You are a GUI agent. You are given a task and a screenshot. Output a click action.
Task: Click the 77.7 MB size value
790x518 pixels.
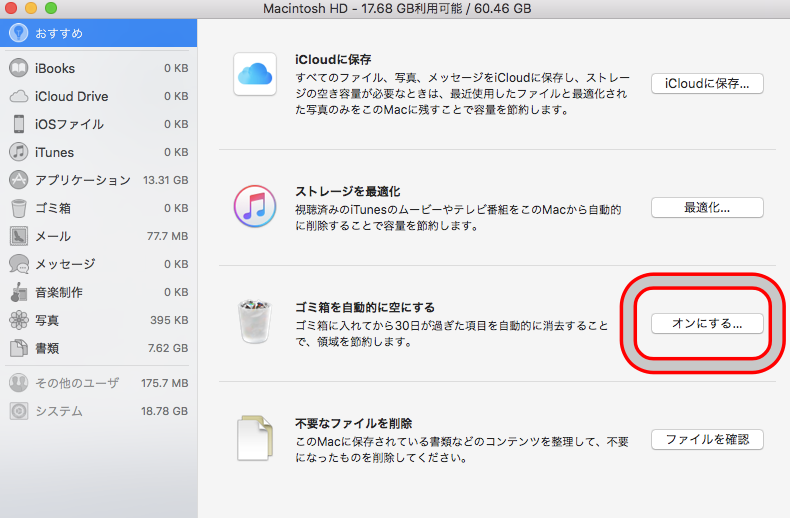167,236
